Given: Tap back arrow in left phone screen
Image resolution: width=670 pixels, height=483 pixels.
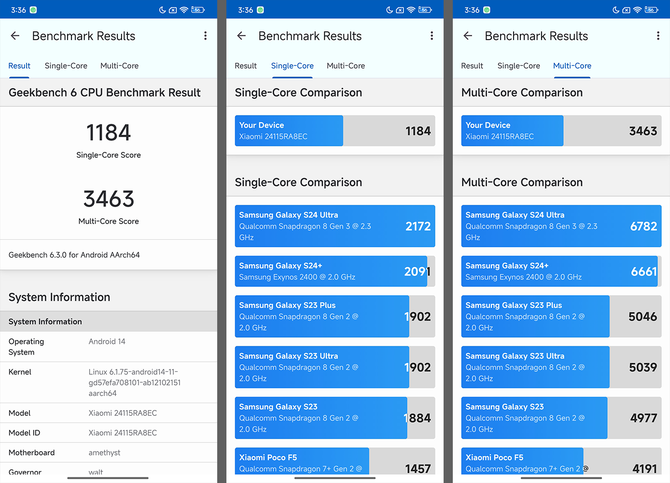Looking at the screenshot, I should (x=15, y=36).
